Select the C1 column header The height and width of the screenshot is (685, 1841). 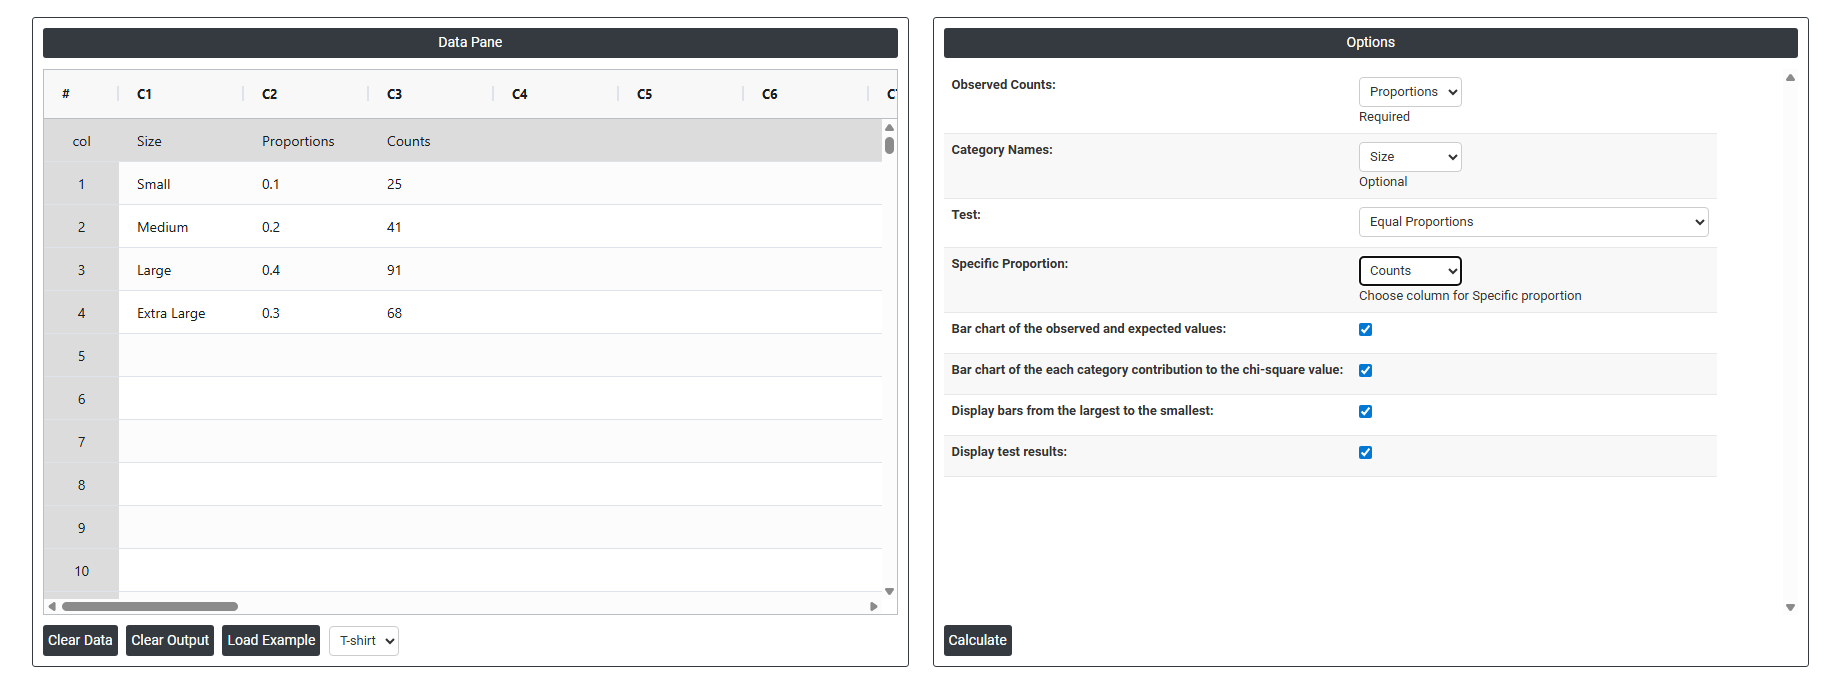pyautogui.click(x=145, y=94)
